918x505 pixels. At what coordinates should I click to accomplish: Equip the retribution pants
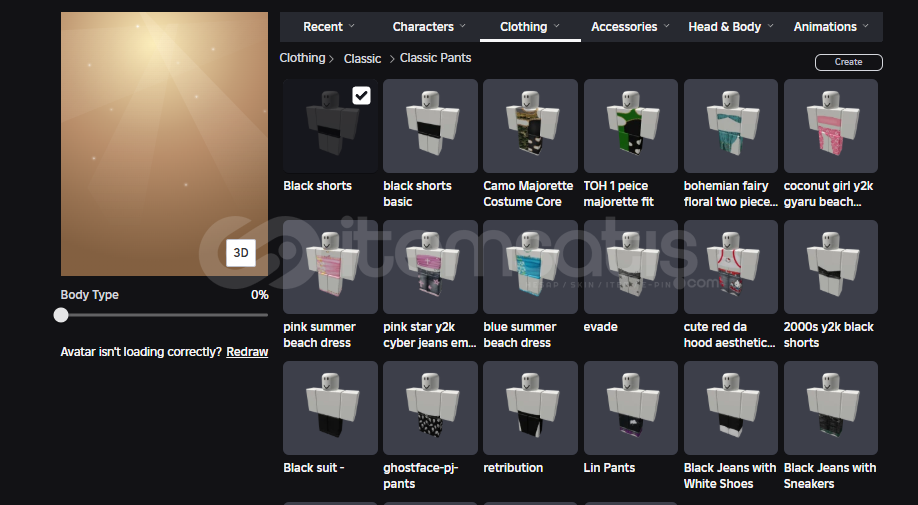530,408
